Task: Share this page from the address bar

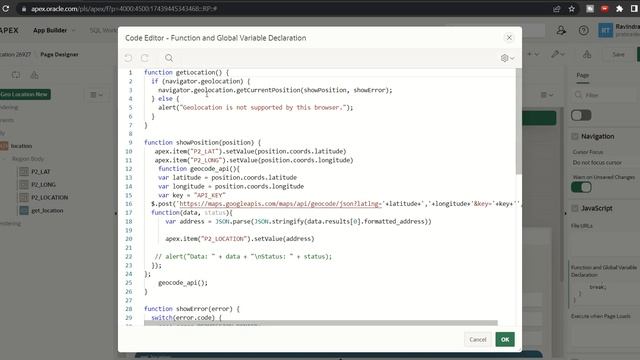Action: 556,9
